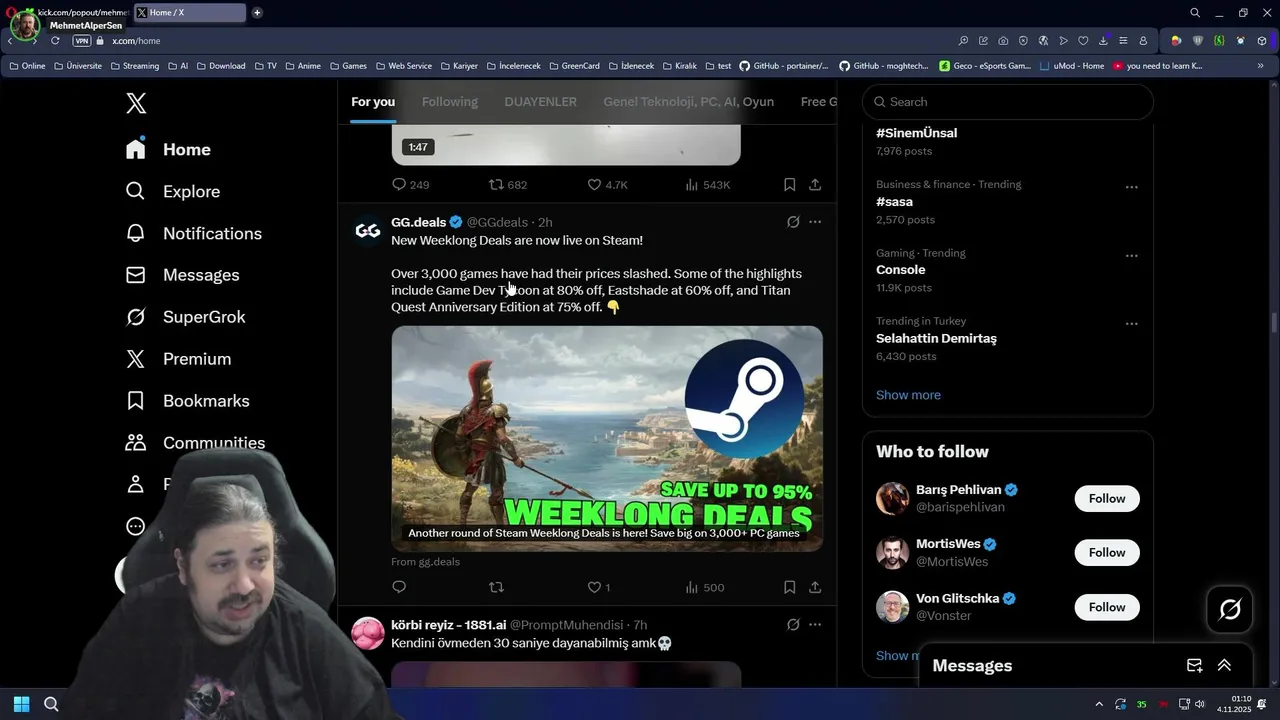Screen dimensions: 1280x720
Task: Repost the post with 682 reposts
Action: (x=507, y=185)
